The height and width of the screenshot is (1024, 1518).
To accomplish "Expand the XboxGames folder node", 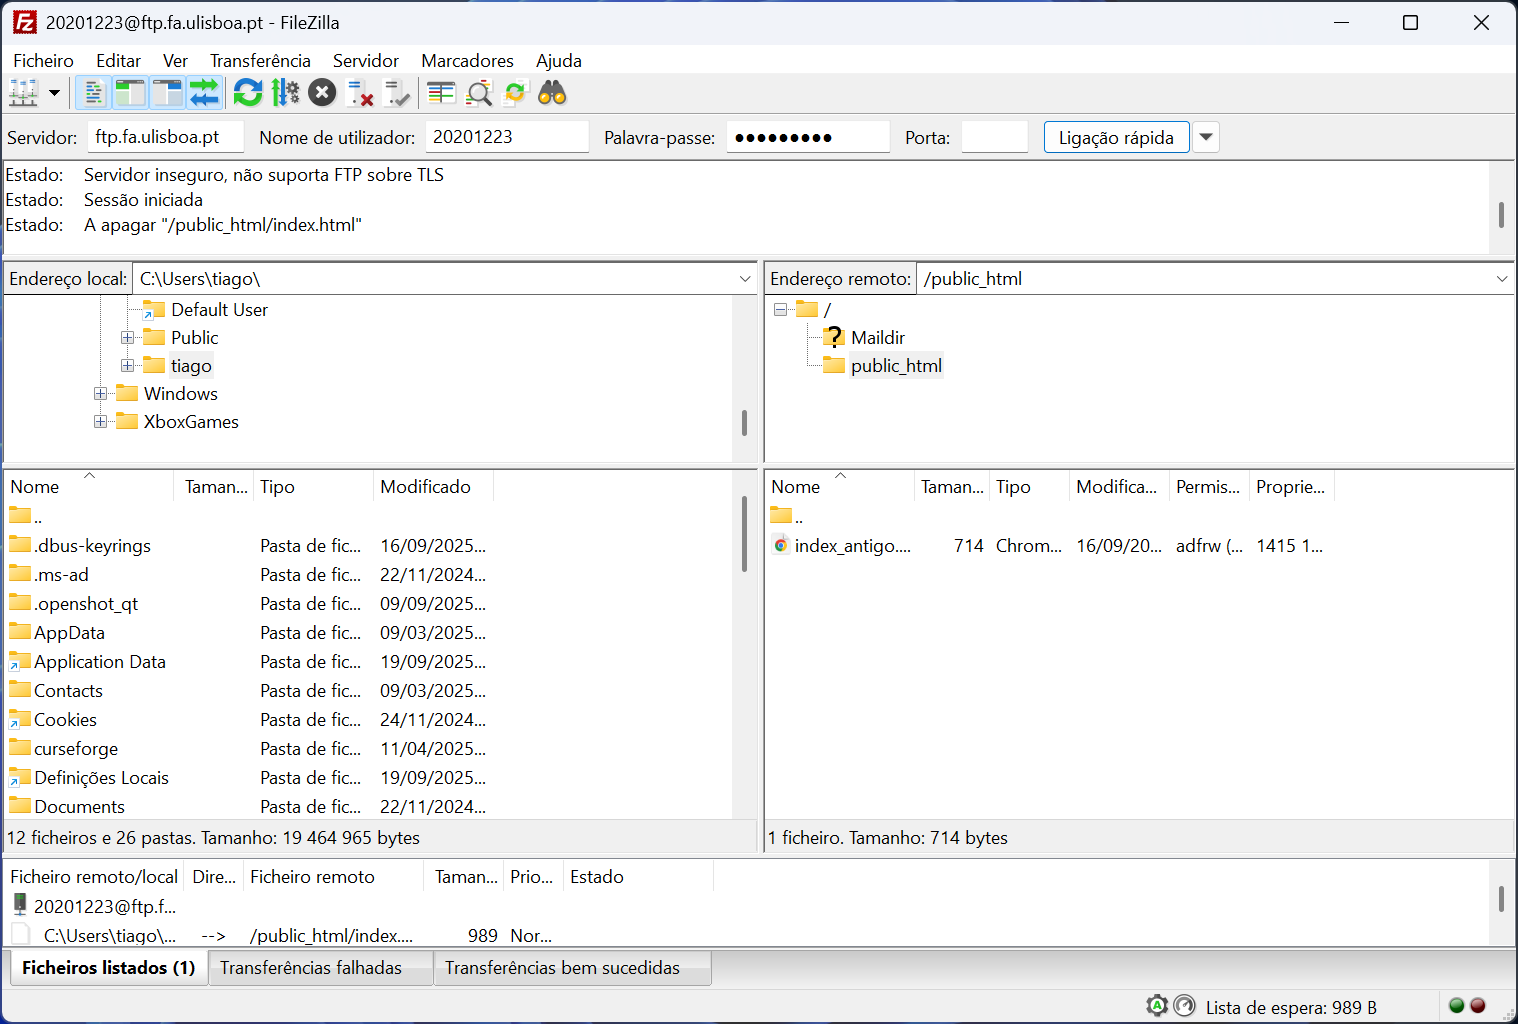I will pos(100,422).
